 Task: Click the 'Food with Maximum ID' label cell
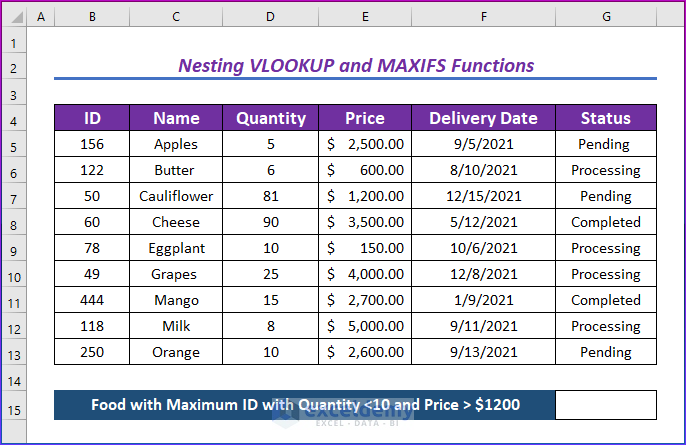point(304,405)
